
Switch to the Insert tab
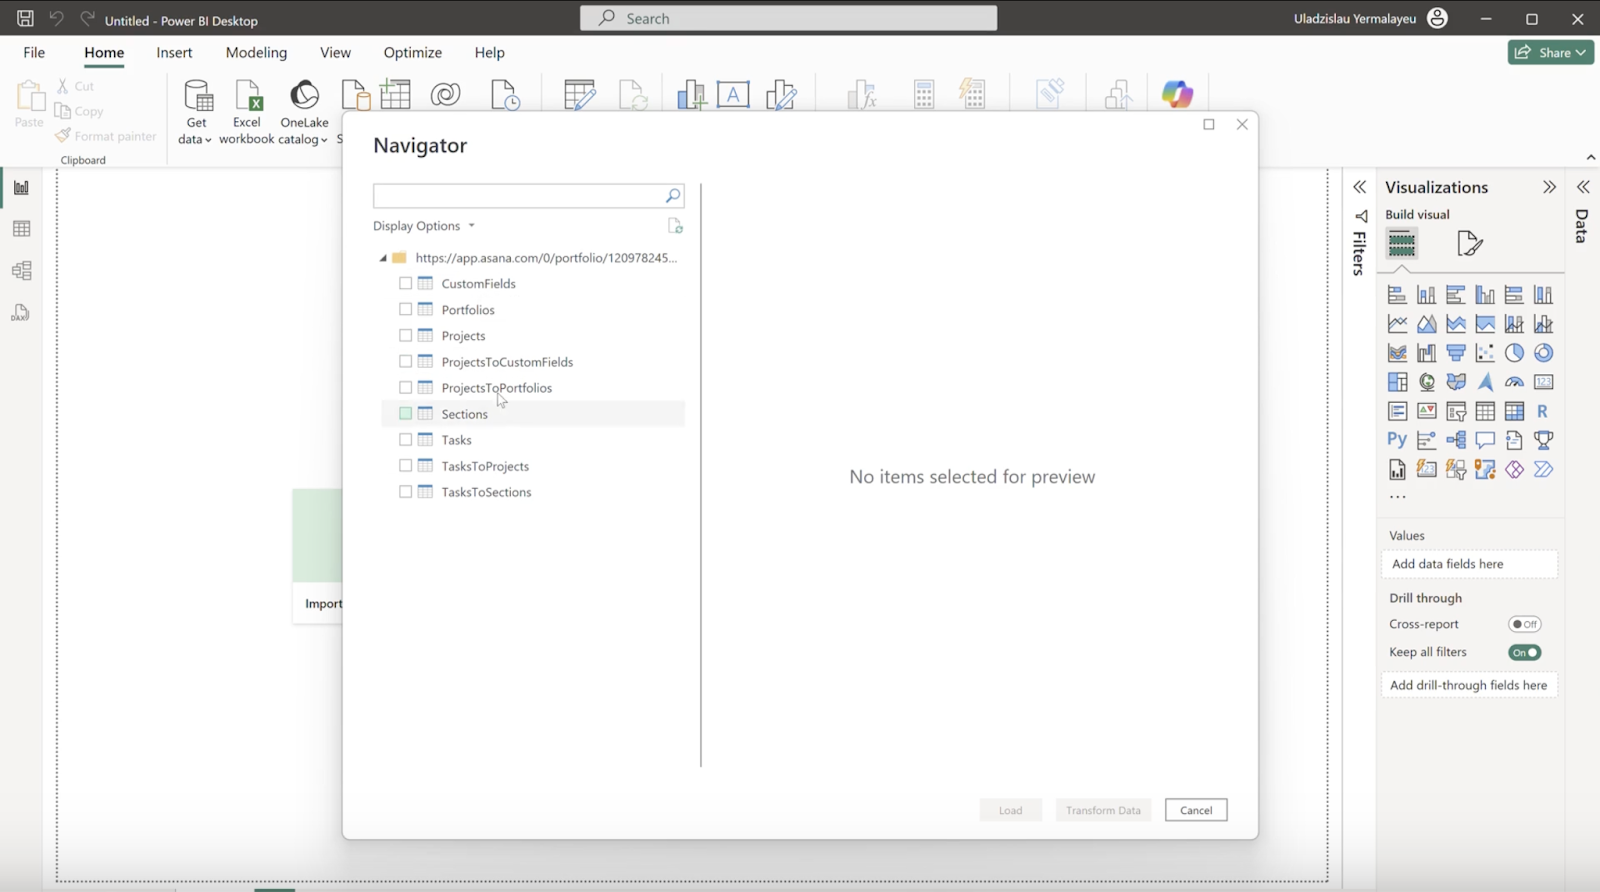tap(174, 52)
